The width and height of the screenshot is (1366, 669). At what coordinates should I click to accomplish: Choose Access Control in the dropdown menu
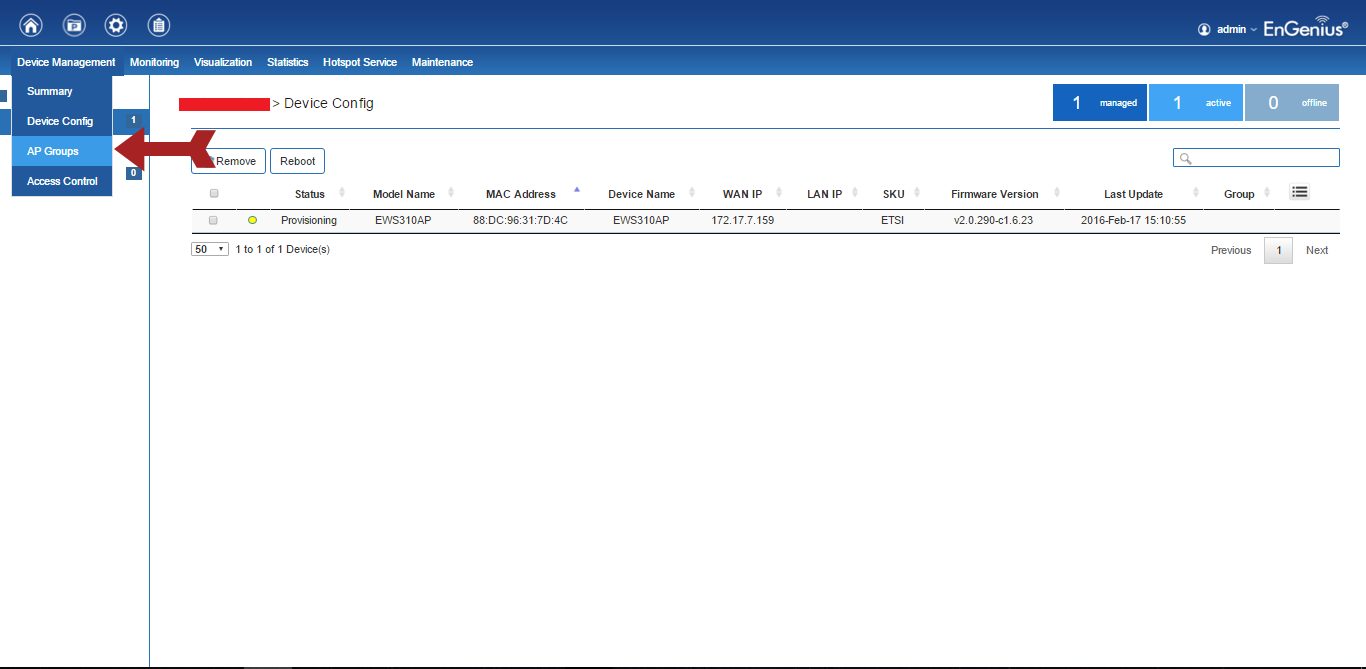pyautogui.click(x=62, y=181)
